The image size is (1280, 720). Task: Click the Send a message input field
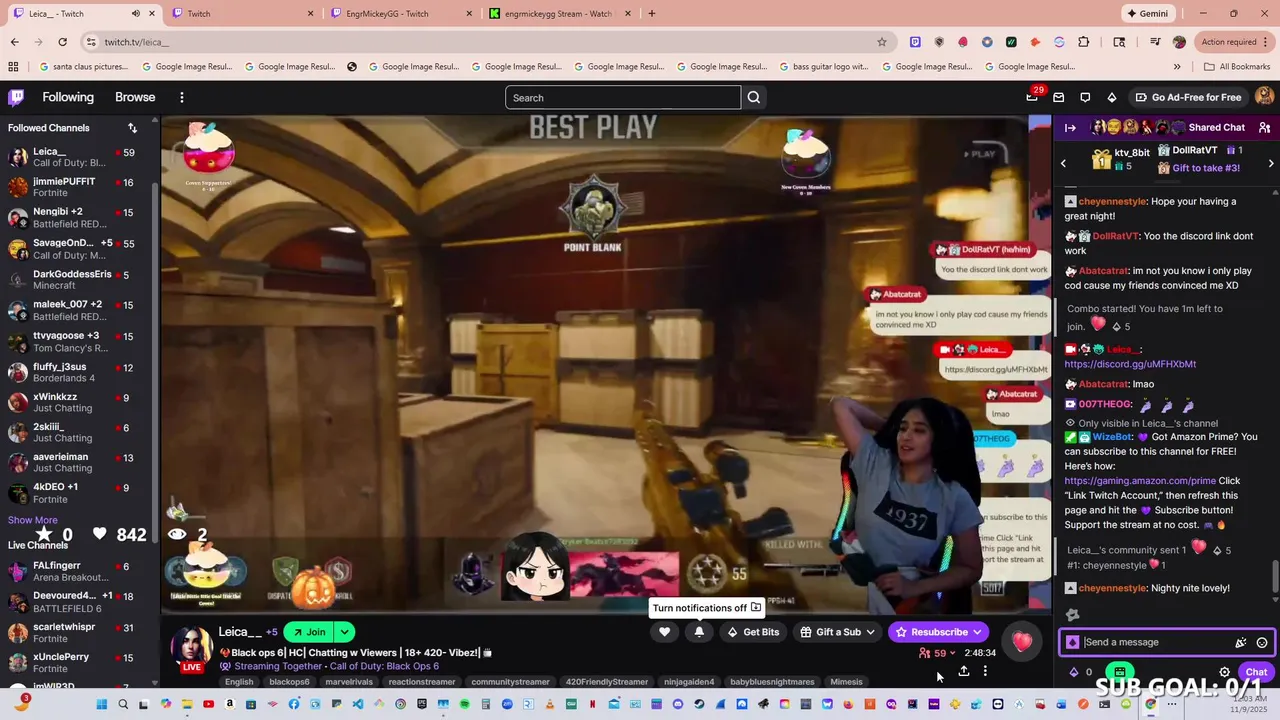(1154, 643)
